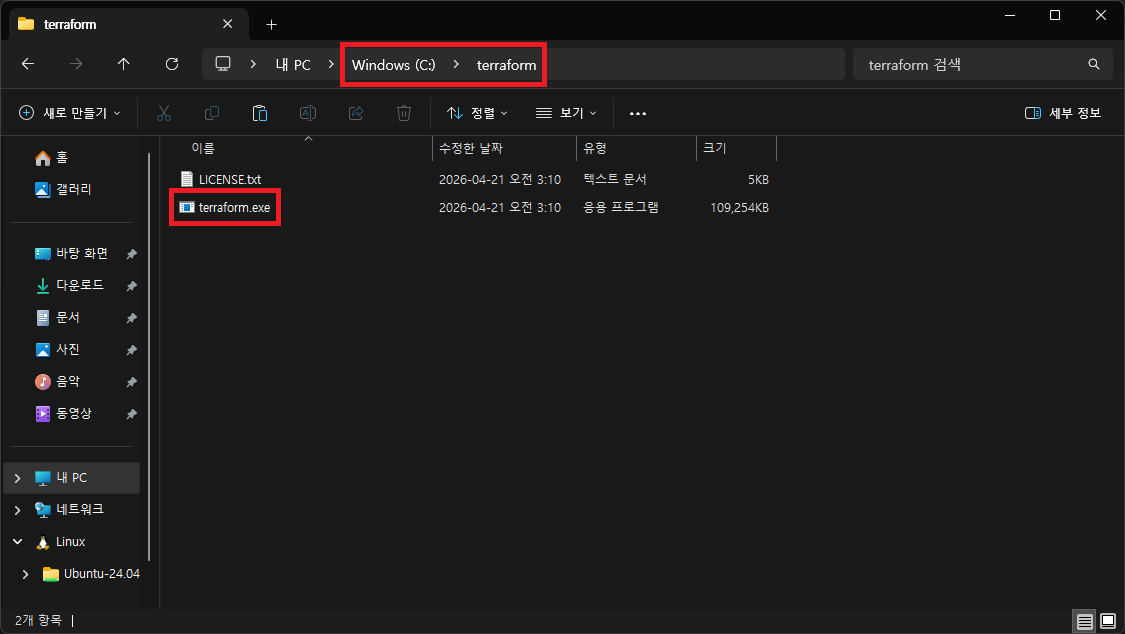Click the Paste clipboard icon

(260, 113)
